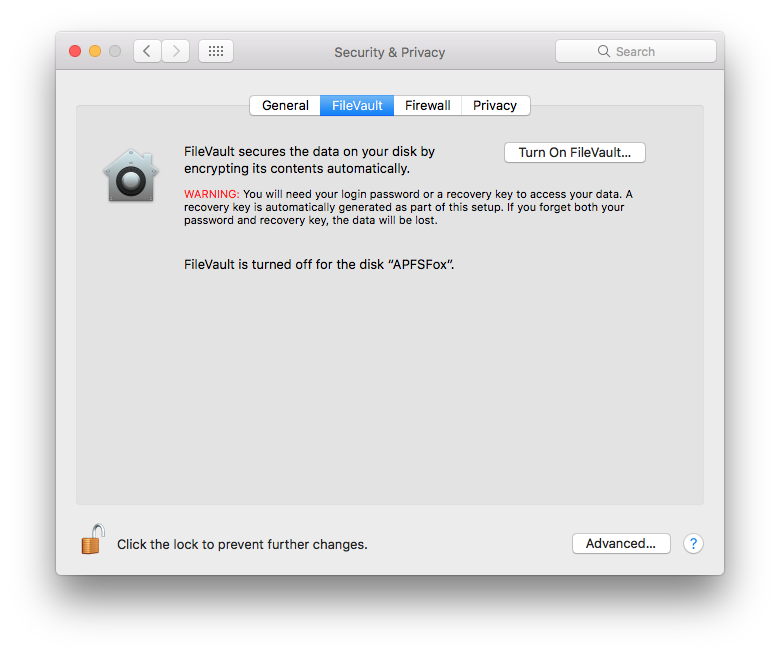Click the forward navigation arrow
Image resolution: width=780 pixels, height=655 pixels.
click(176, 51)
